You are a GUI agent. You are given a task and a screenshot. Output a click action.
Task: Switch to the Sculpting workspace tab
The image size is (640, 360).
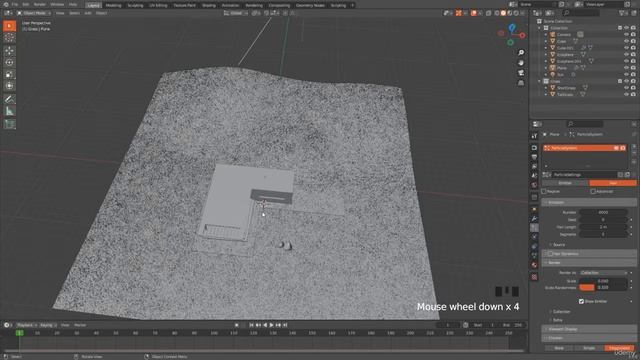pyautogui.click(x=135, y=5)
